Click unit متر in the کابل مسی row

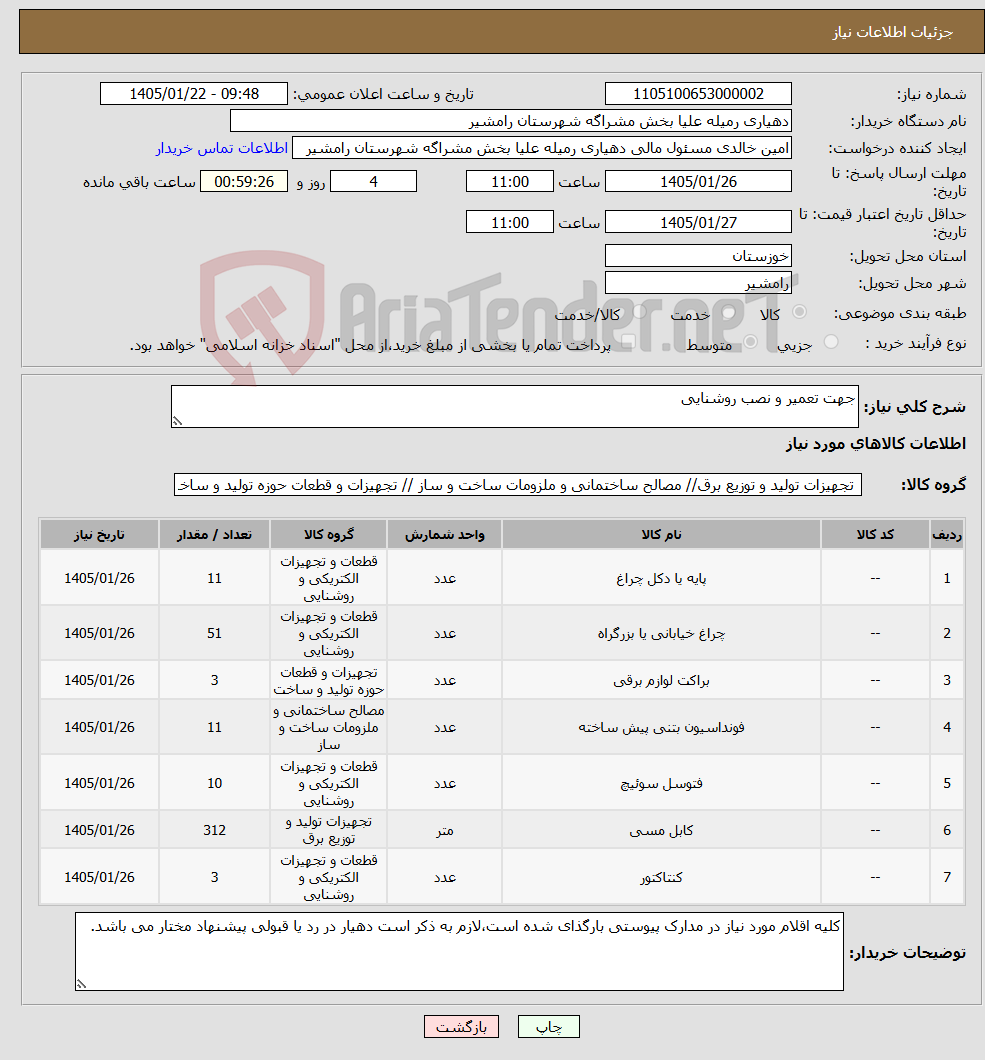[x=444, y=830]
